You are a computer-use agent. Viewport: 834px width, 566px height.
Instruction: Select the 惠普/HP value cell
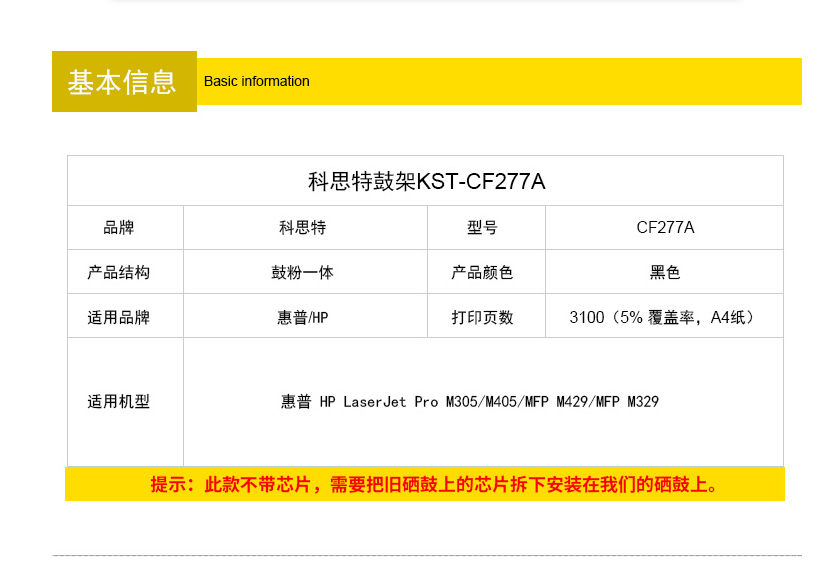[x=305, y=316]
